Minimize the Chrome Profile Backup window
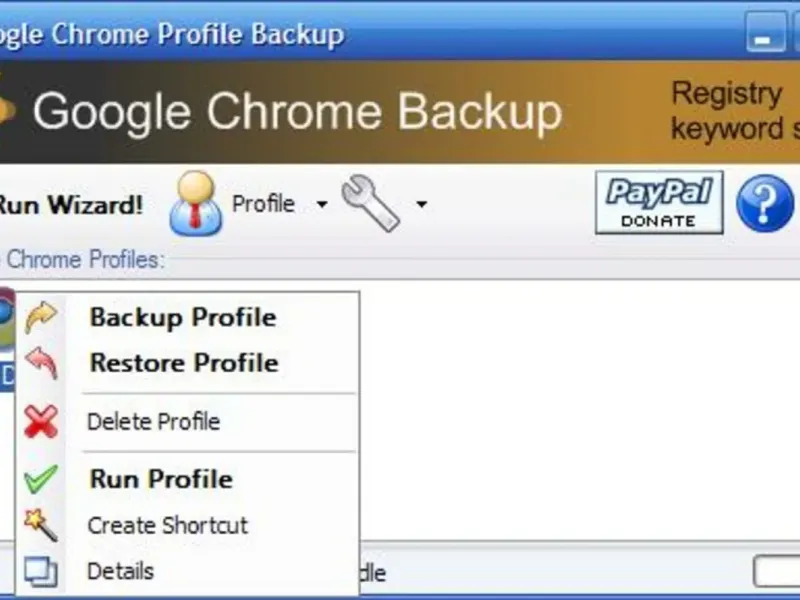The image size is (800, 600). (766, 35)
